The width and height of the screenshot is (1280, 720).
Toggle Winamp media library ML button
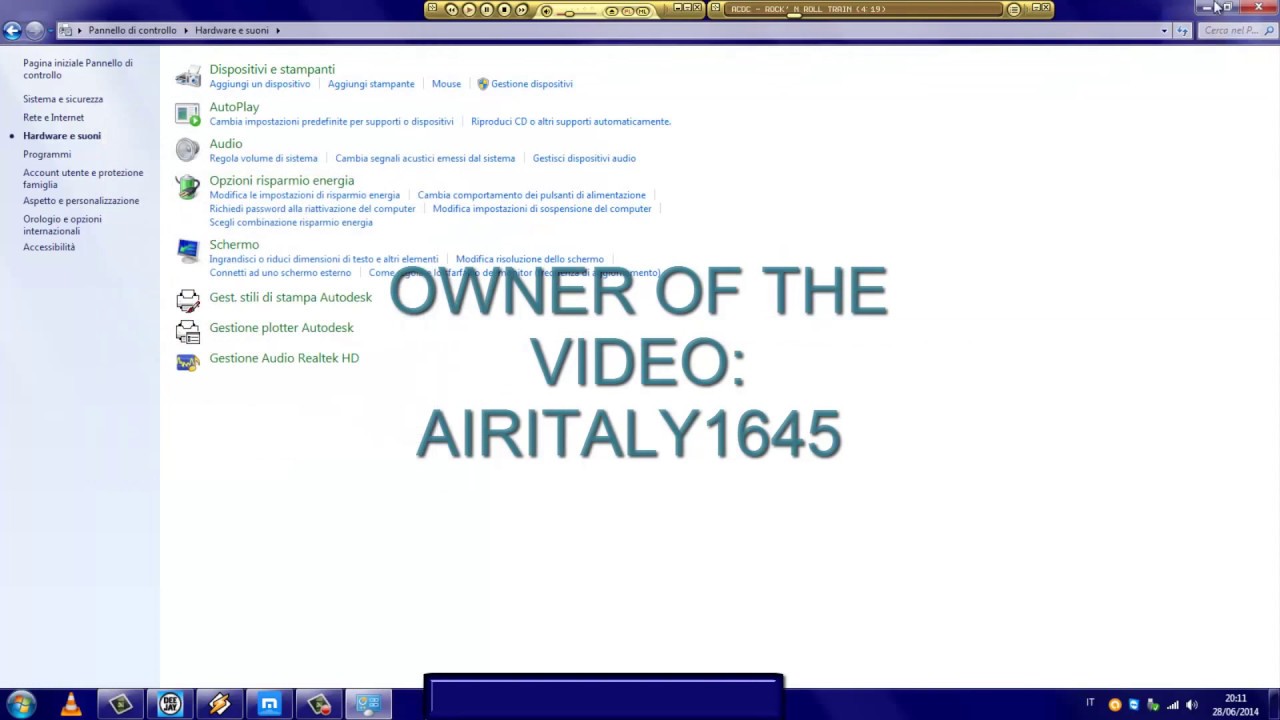pos(644,10)
